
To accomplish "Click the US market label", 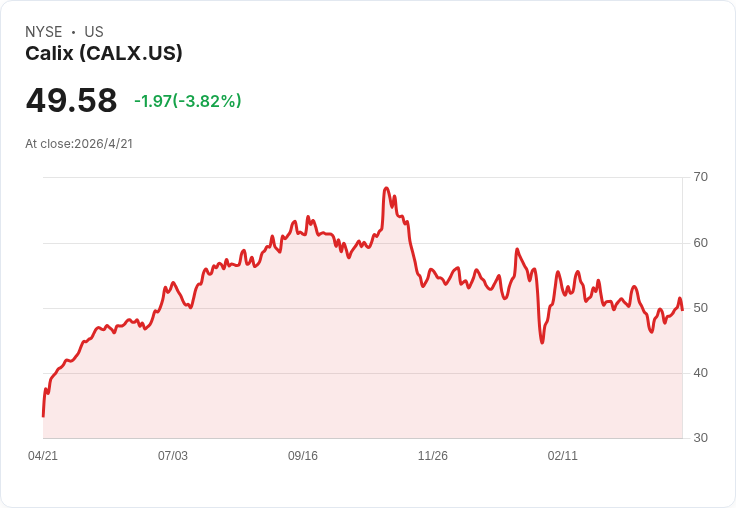I will pyautogui.click(x=94, y=32).
